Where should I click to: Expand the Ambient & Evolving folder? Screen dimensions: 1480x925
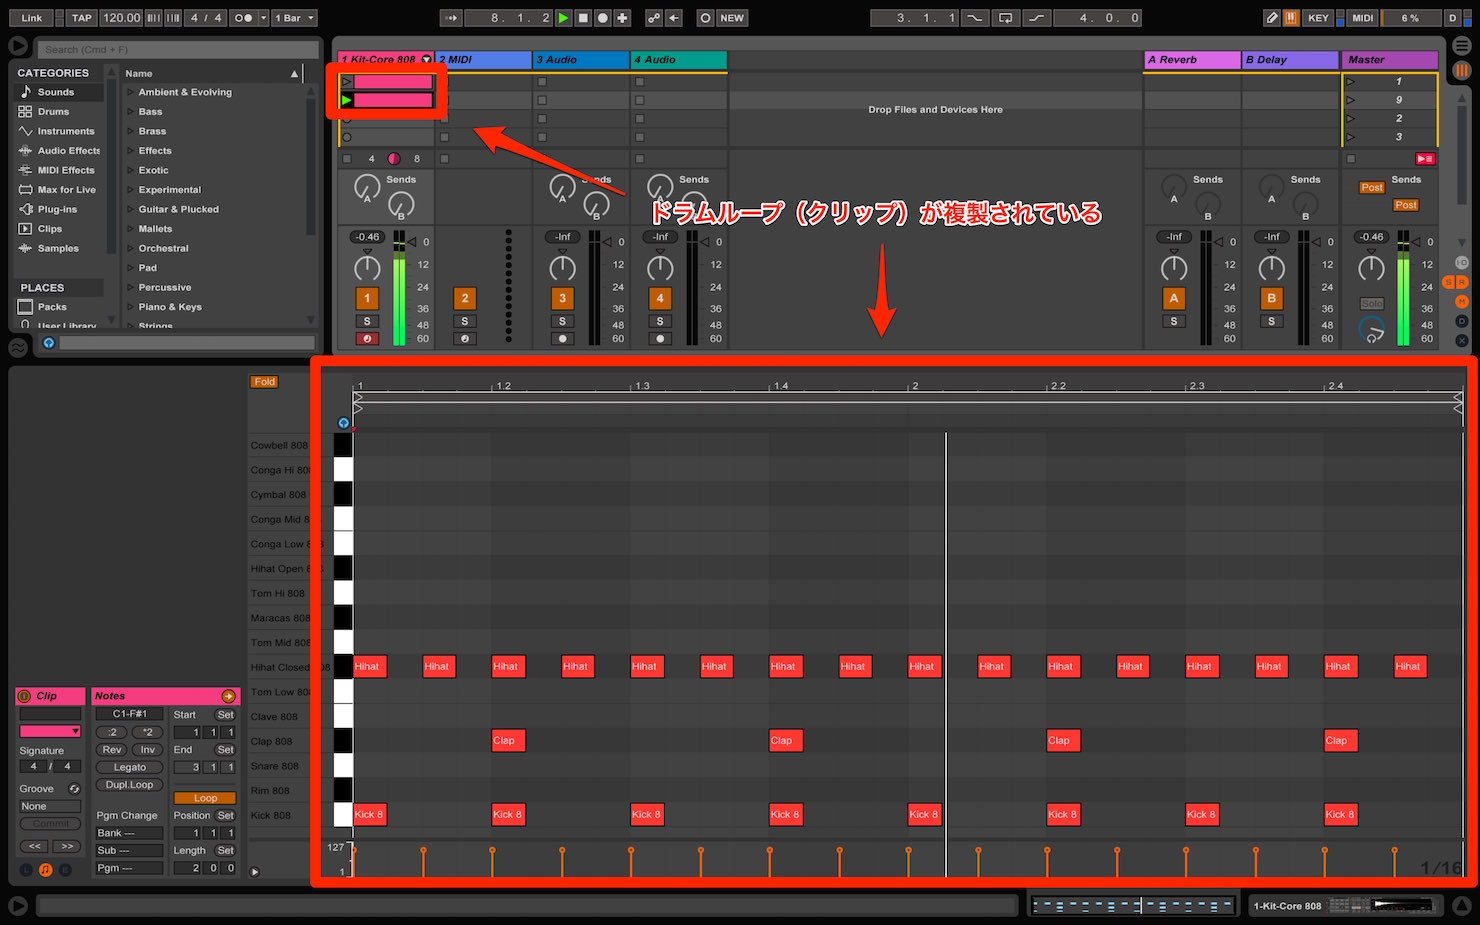pos(130,92)
